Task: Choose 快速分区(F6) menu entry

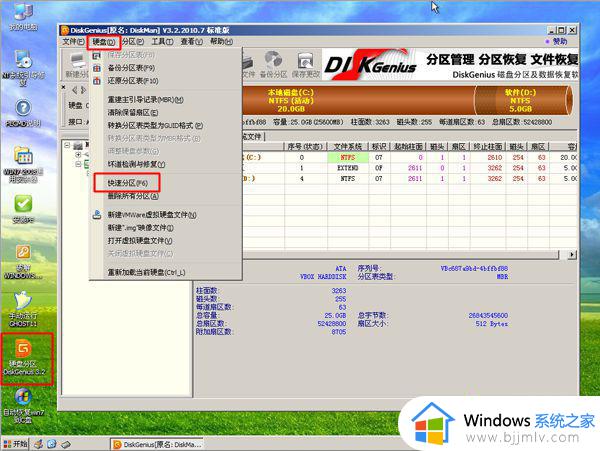Action: (127, 183)
